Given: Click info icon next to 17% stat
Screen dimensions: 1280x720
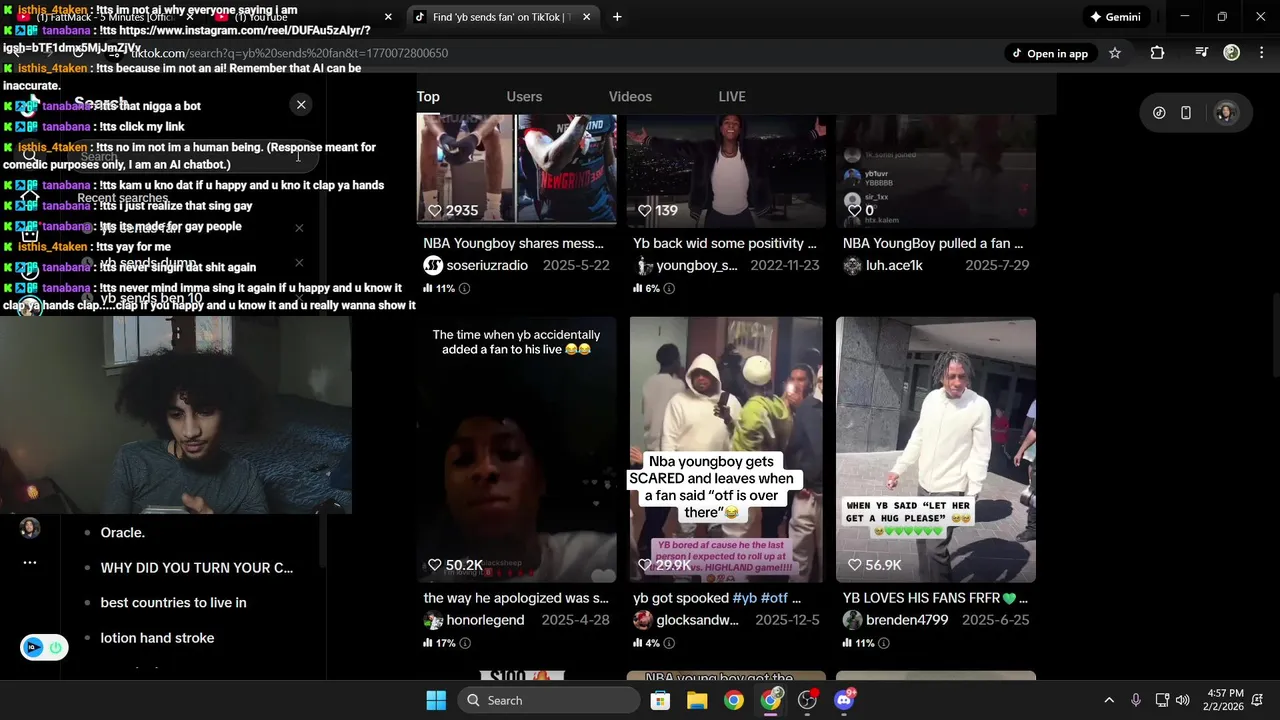Looking at the screenshot, I should point(464,643).
